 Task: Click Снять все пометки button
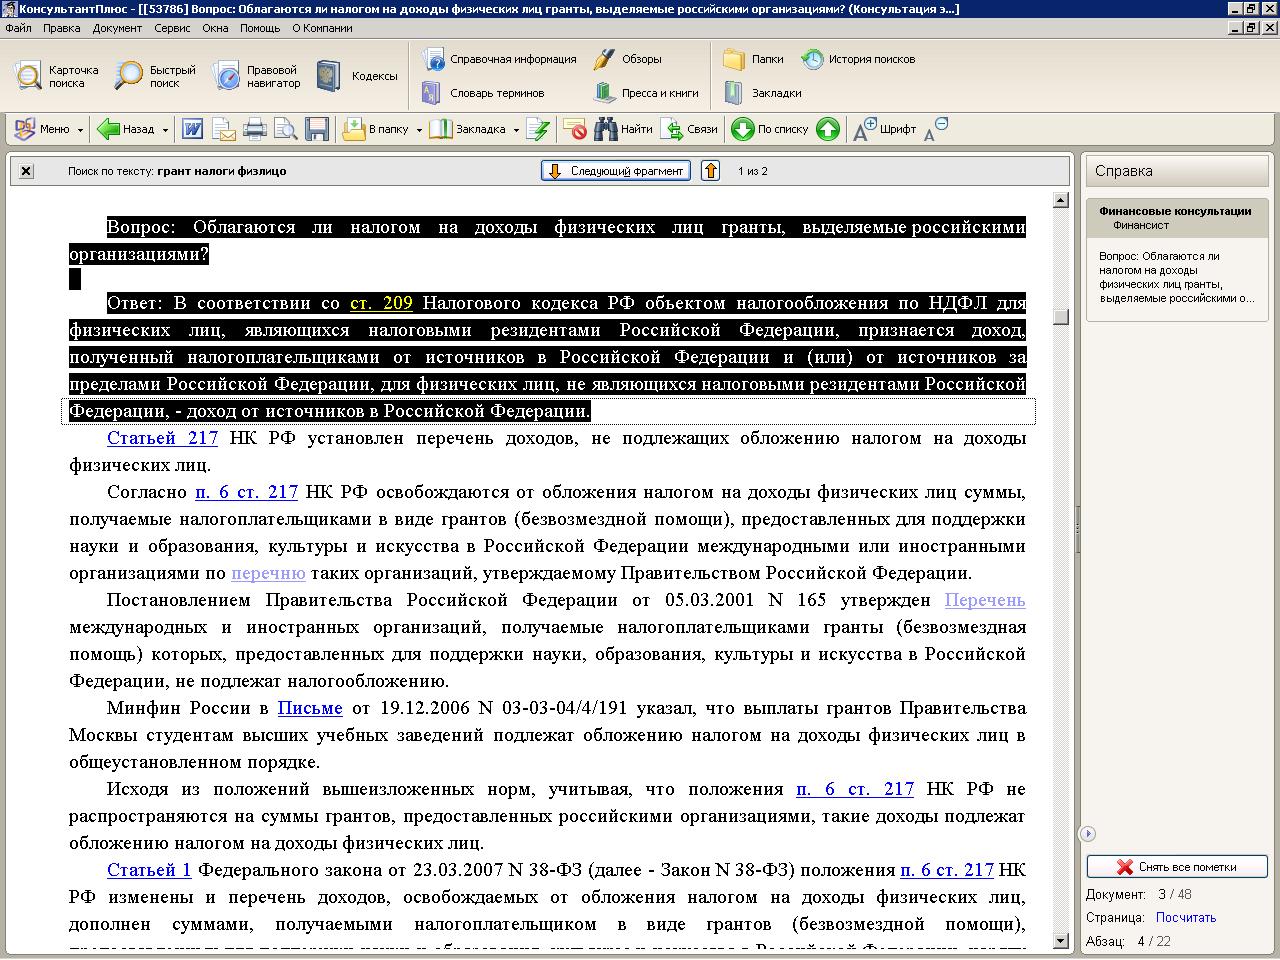1177,867
